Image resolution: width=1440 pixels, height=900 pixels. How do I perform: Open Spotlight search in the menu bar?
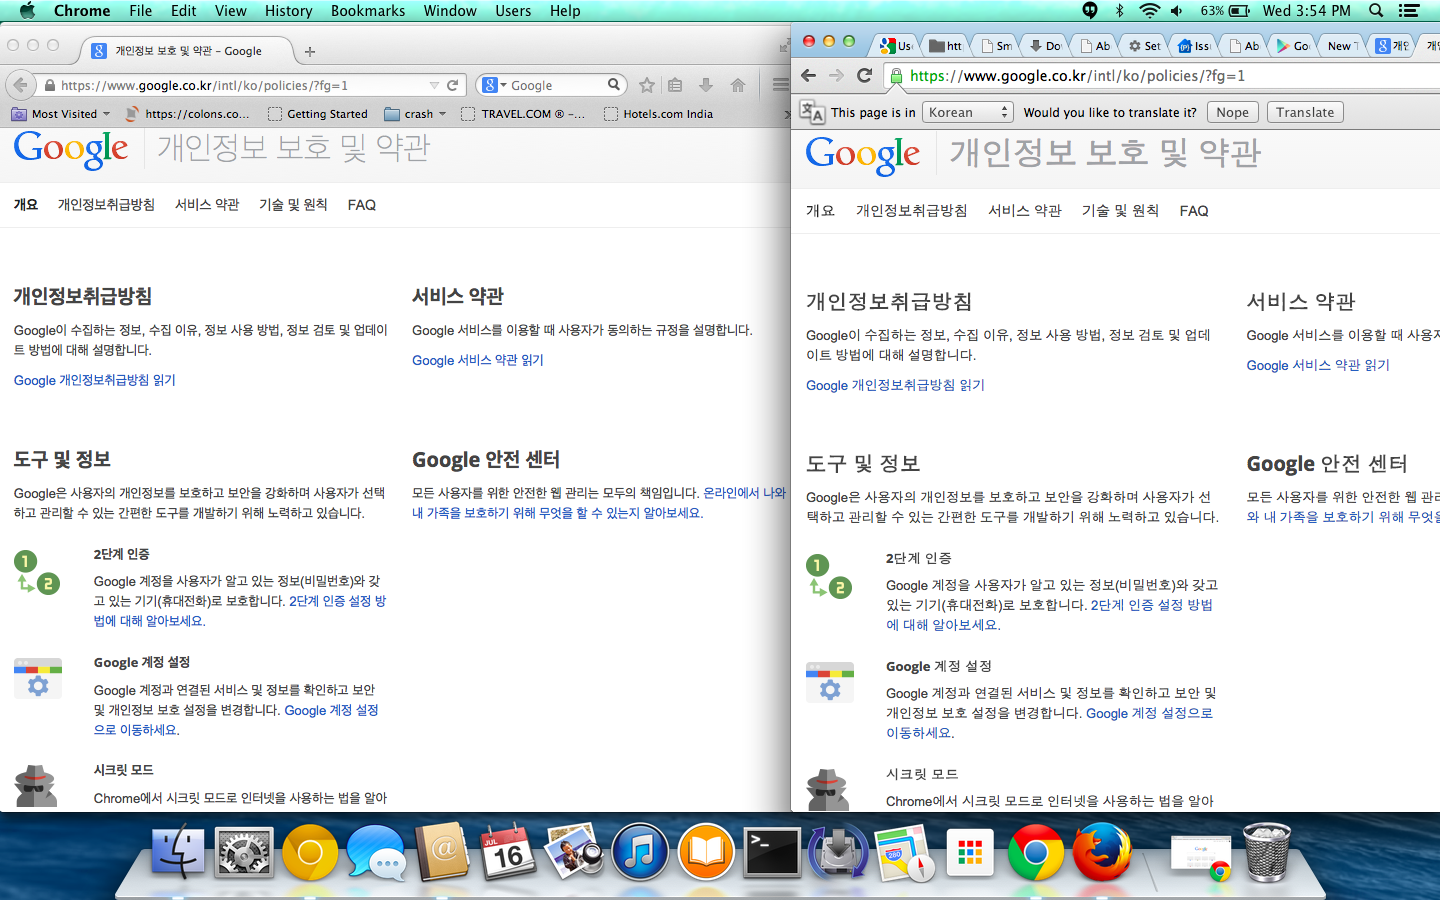coord(1377,11)
